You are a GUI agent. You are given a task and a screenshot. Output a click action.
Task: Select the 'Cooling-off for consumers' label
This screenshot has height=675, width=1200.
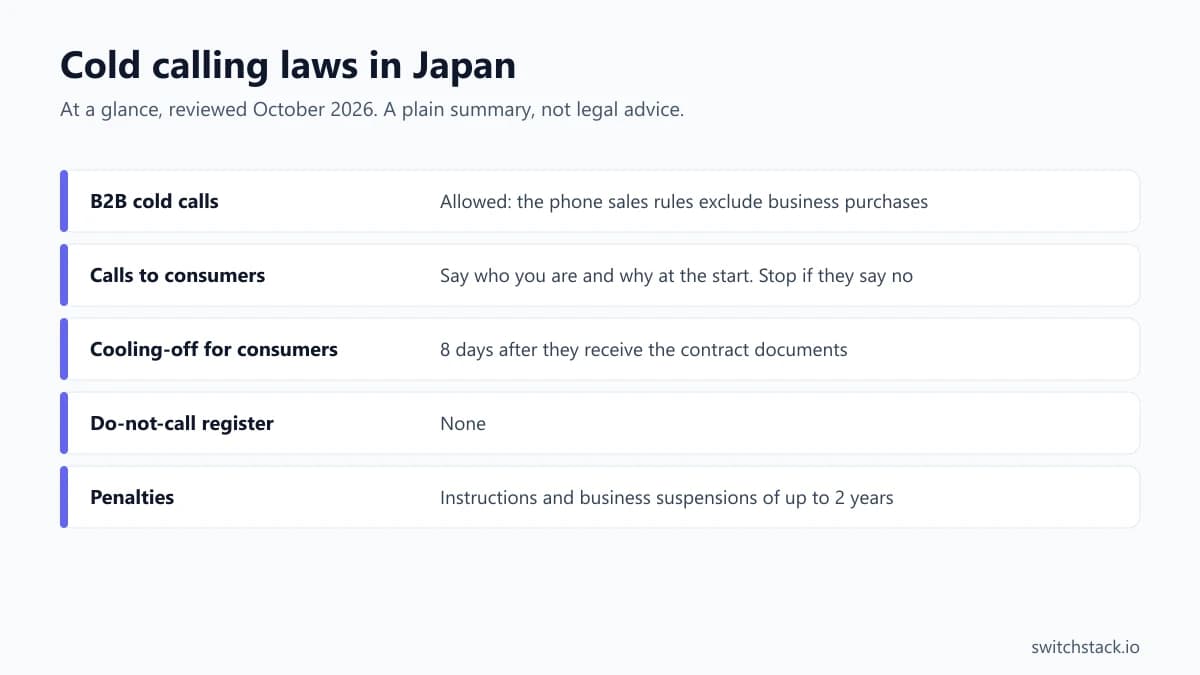[214, 349]
